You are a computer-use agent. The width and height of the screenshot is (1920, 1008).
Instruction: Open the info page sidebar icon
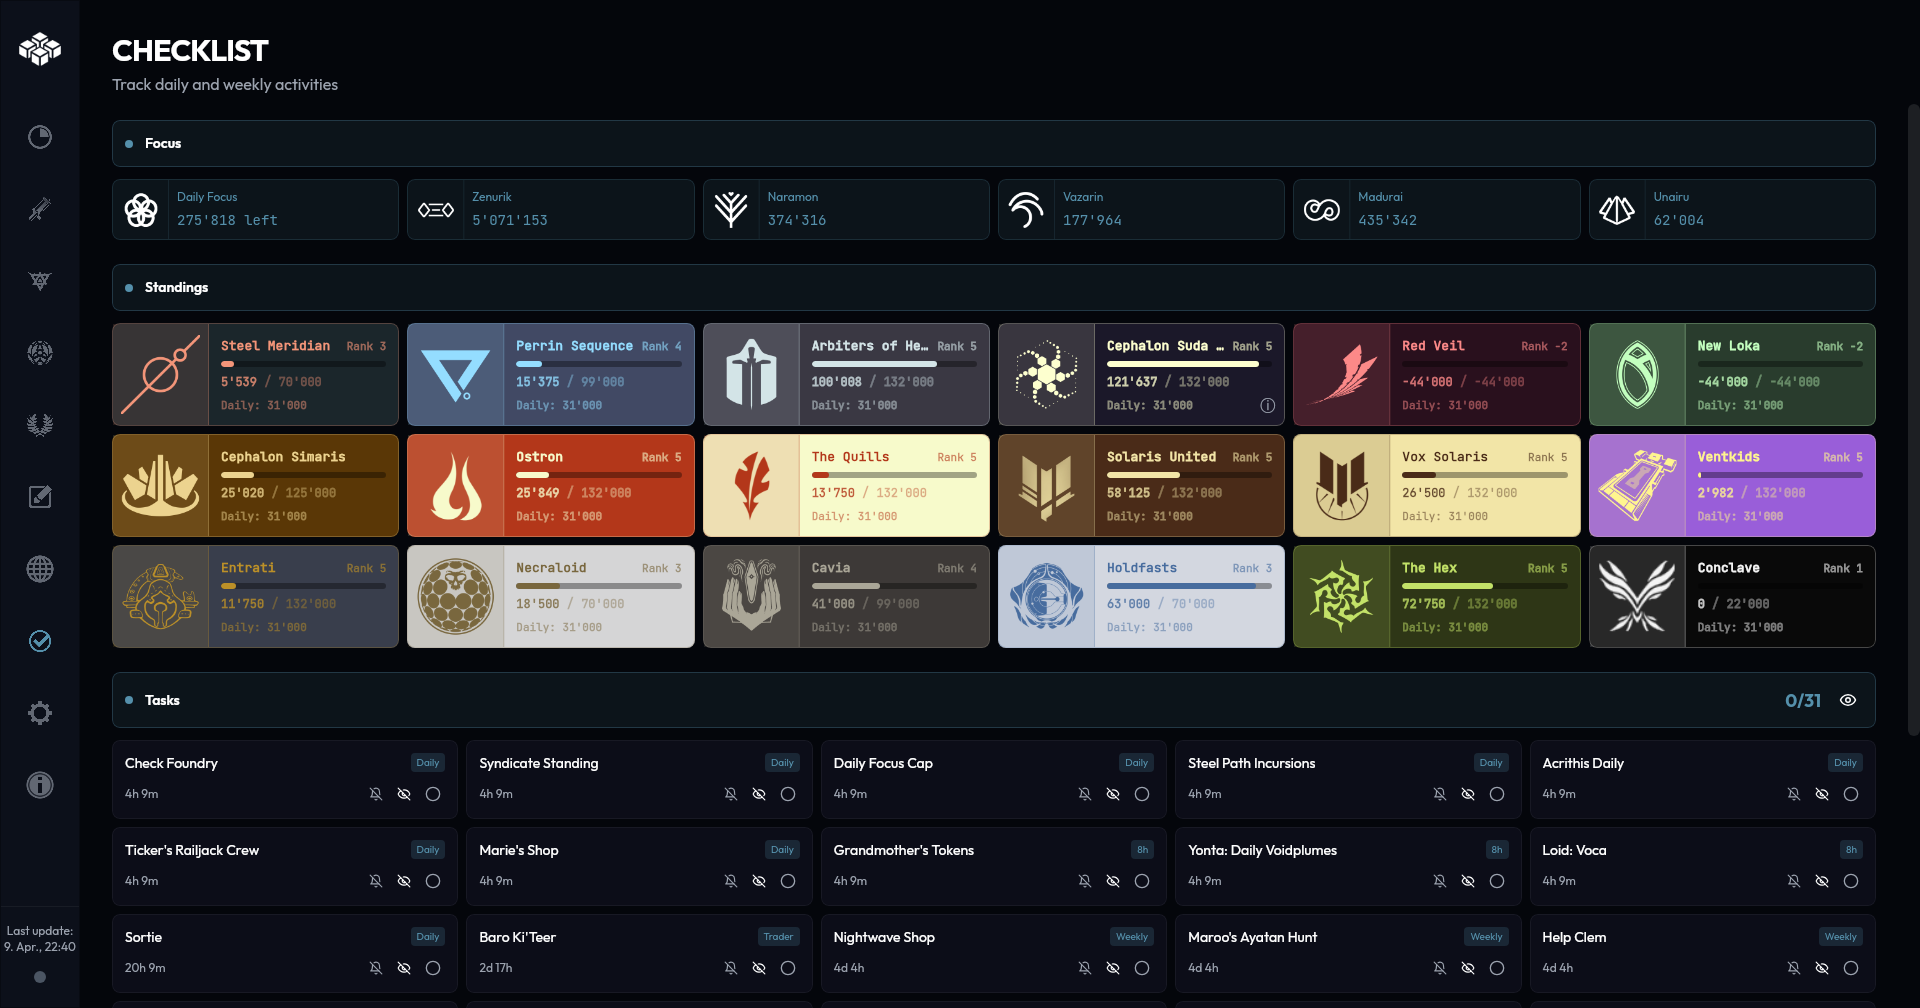(40, 785)
